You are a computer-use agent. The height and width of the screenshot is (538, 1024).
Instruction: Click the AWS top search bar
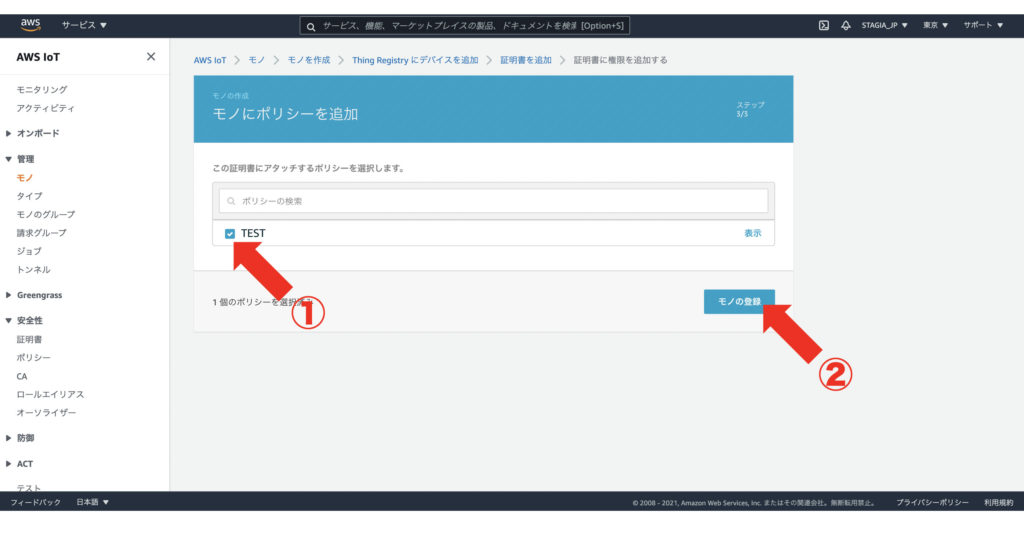click(x=465, y=25)
